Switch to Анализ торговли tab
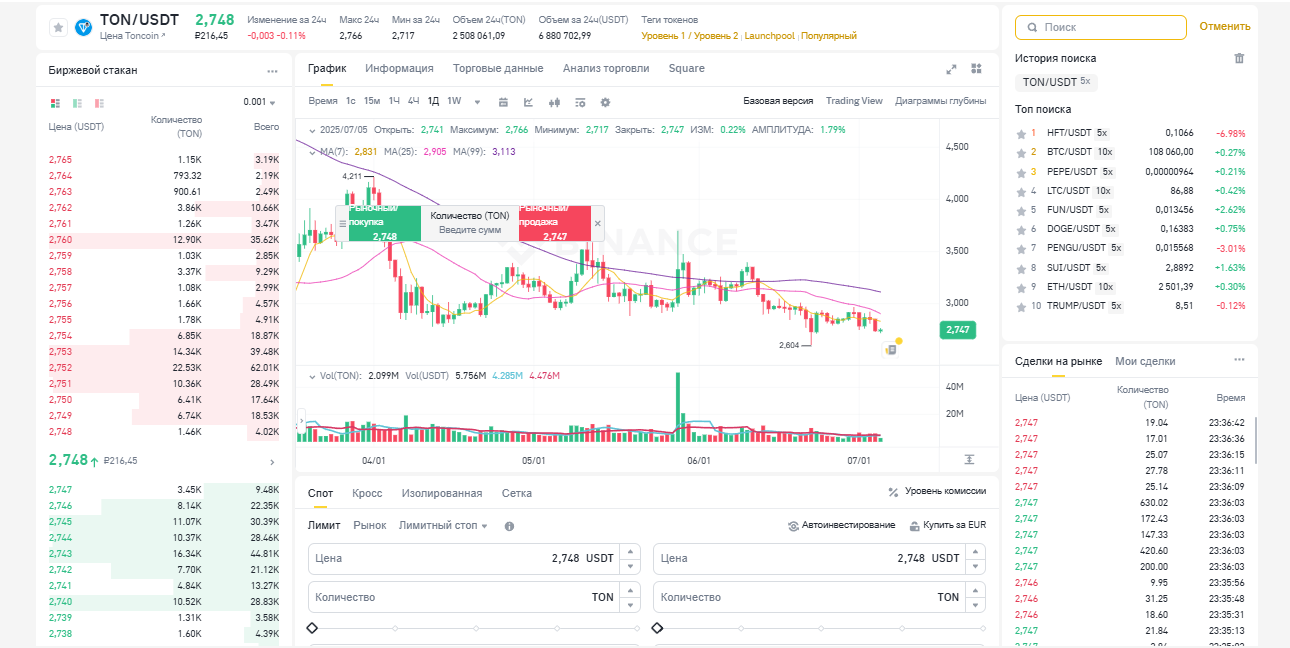 click(606, 69)
